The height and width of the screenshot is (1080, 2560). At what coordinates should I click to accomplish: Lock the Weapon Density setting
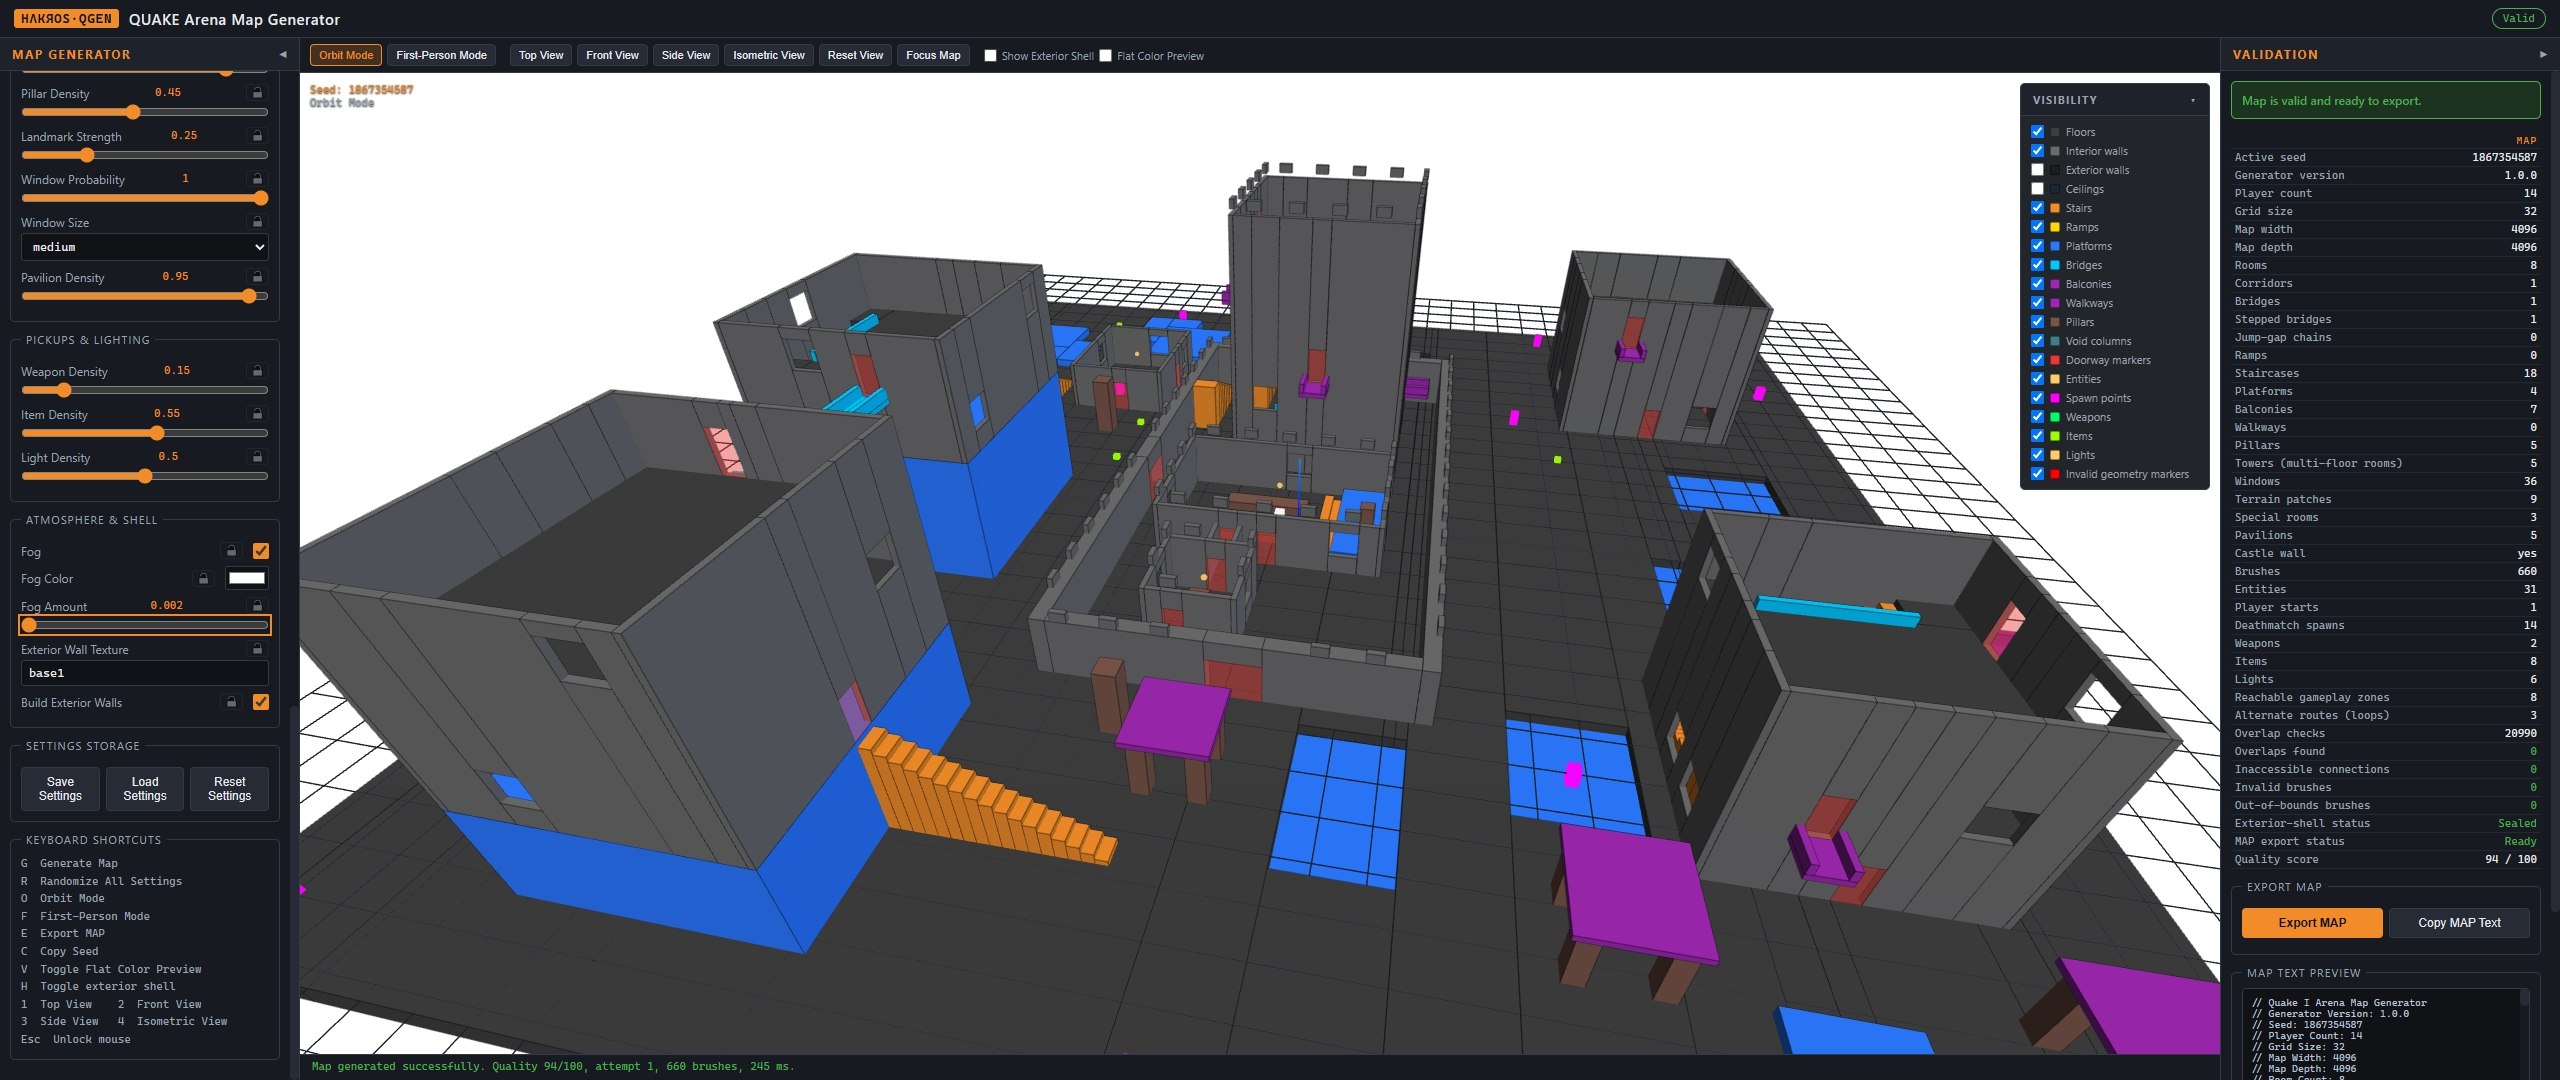[x=257, y=371]
